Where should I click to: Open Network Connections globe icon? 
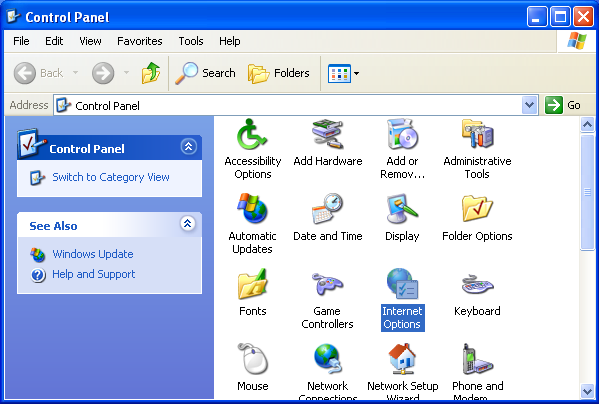pos(327,359)
